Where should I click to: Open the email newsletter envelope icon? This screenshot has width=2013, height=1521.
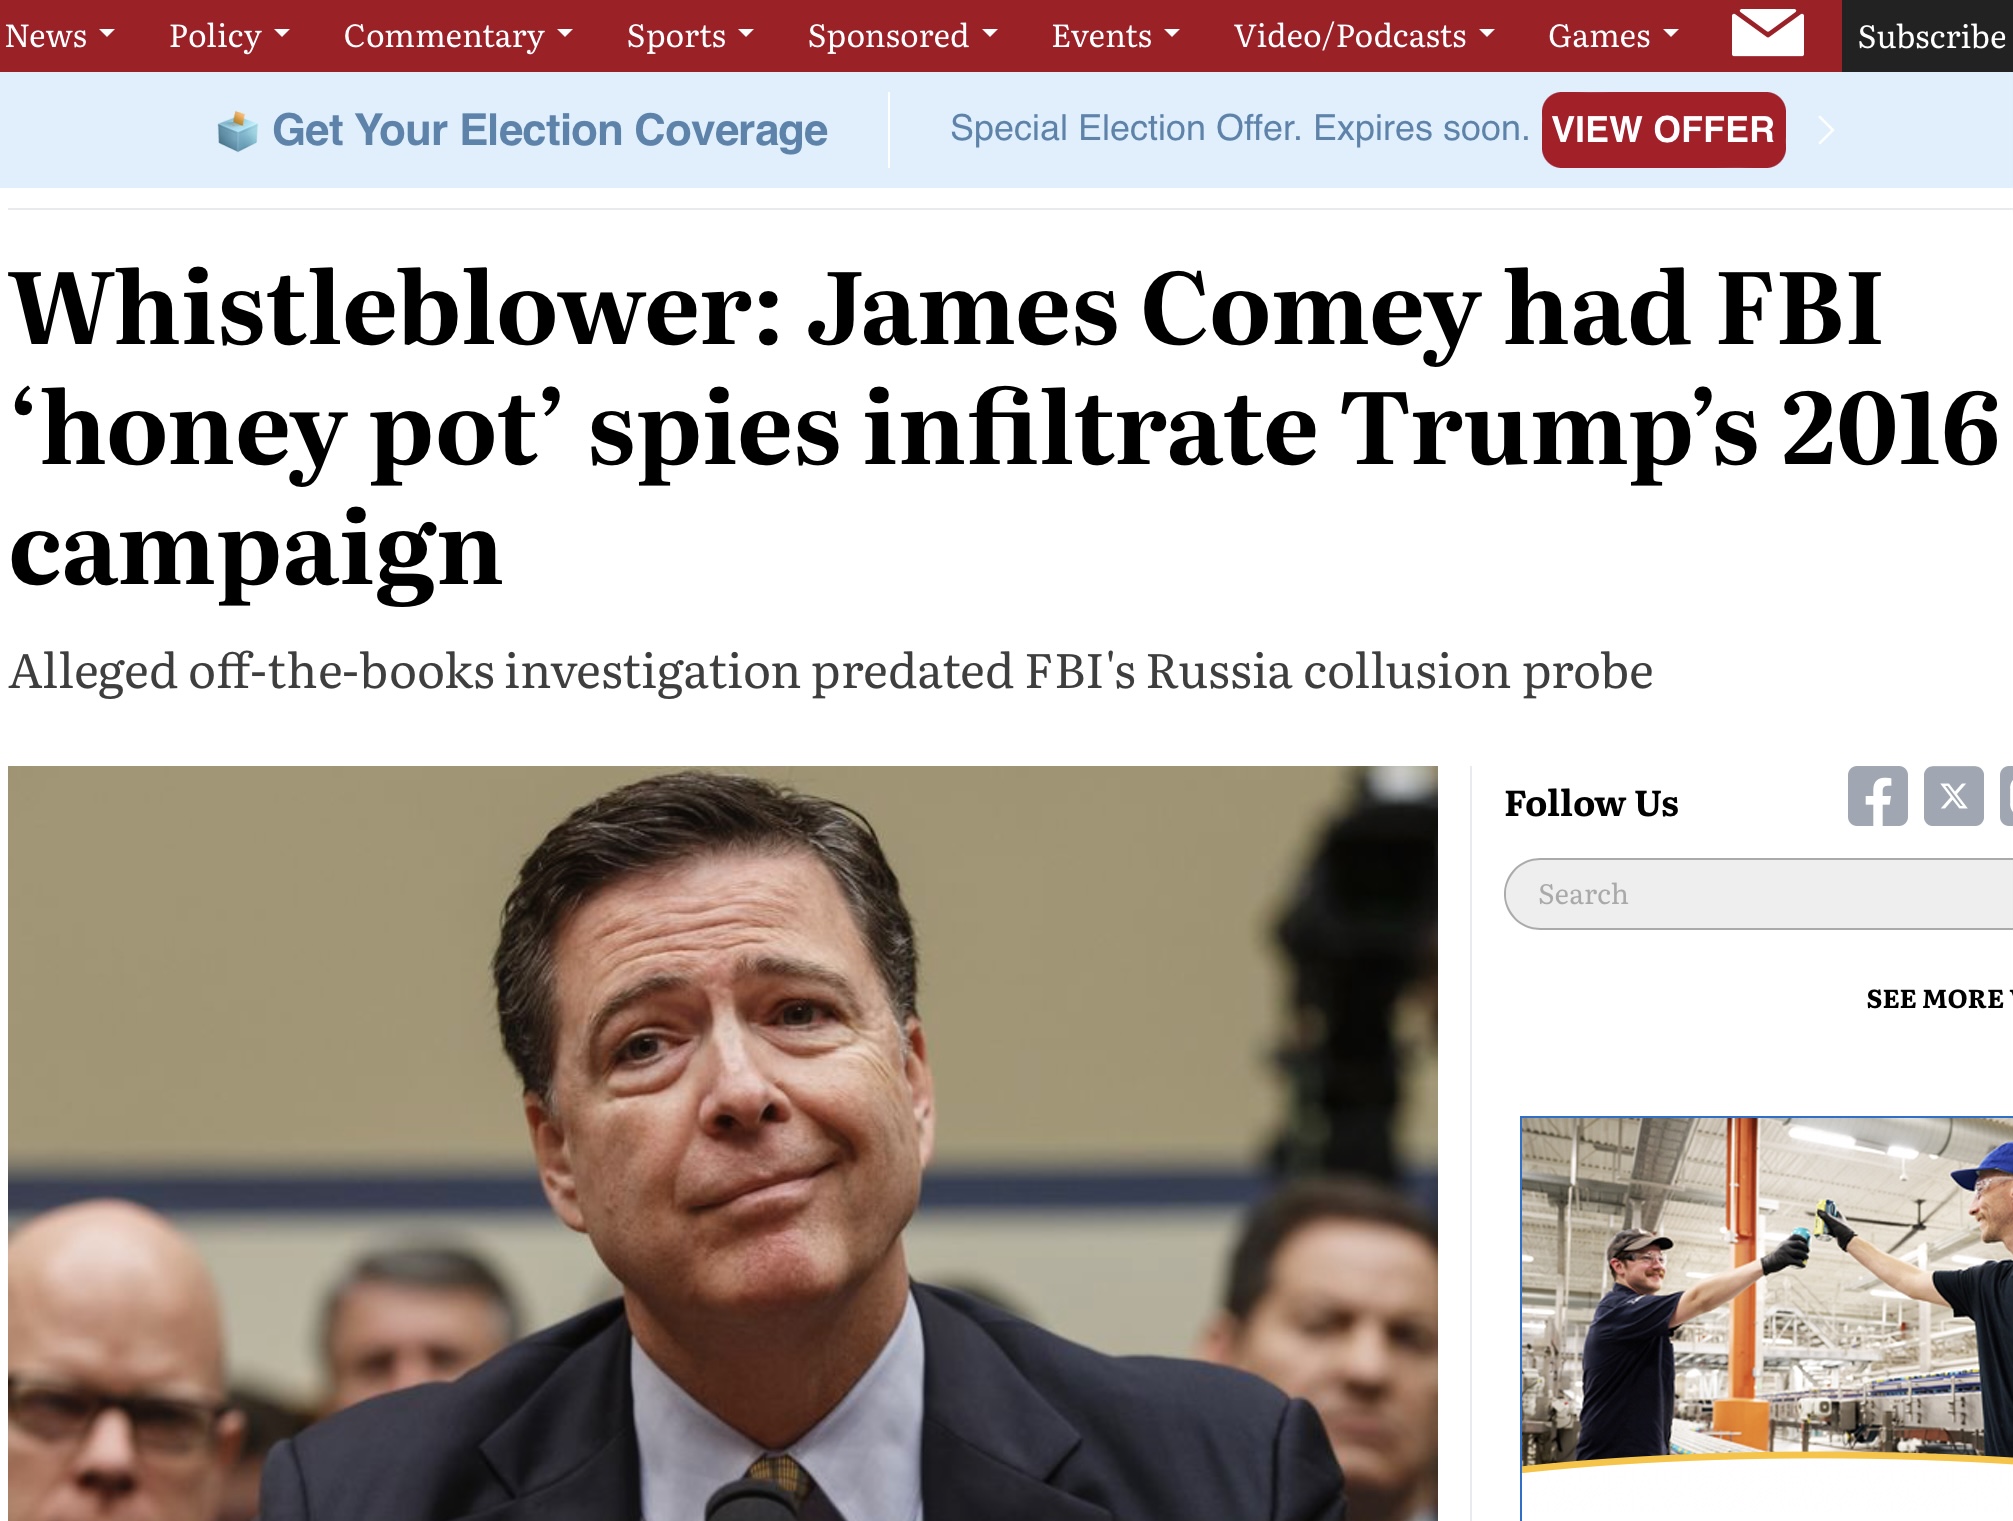tap(1767, 33)
